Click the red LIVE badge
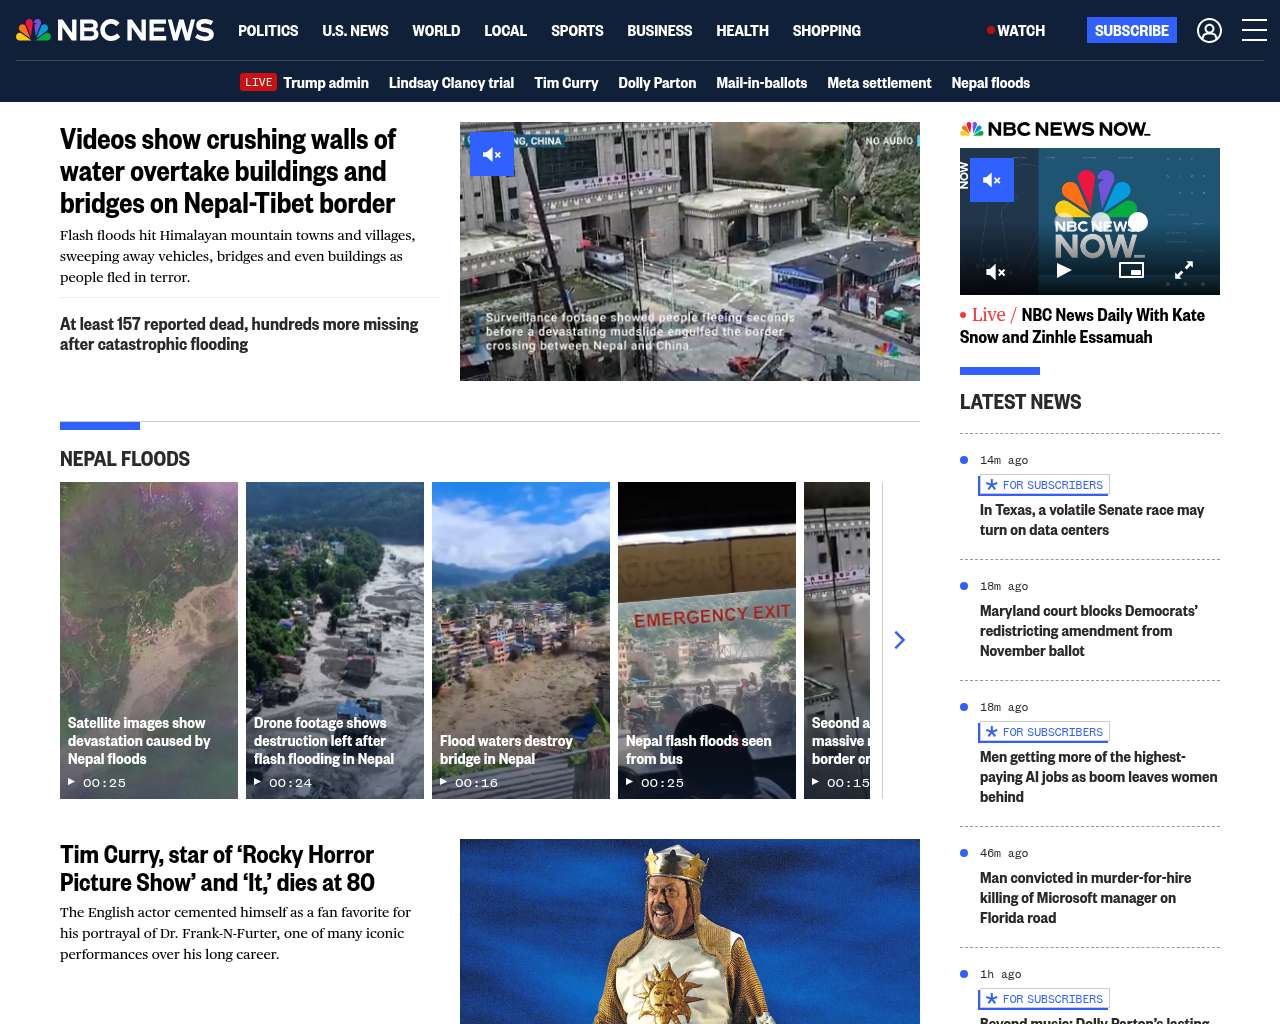 coord(258,82)
